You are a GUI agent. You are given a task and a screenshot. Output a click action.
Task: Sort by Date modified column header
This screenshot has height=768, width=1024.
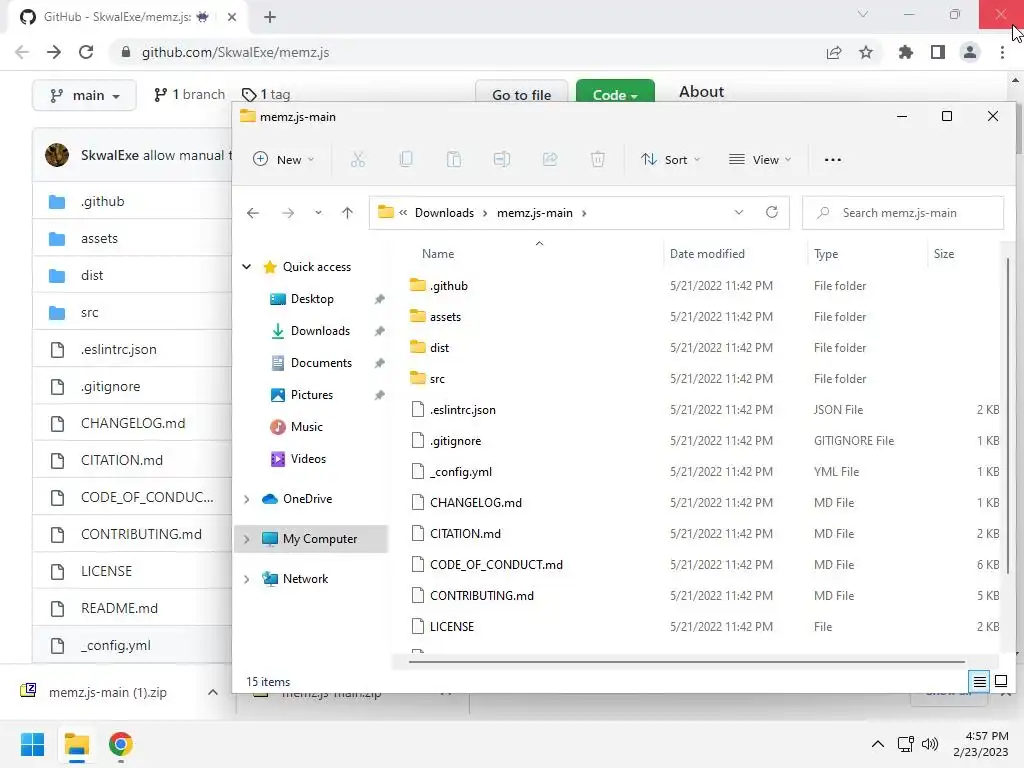click(x=707, y=254)
